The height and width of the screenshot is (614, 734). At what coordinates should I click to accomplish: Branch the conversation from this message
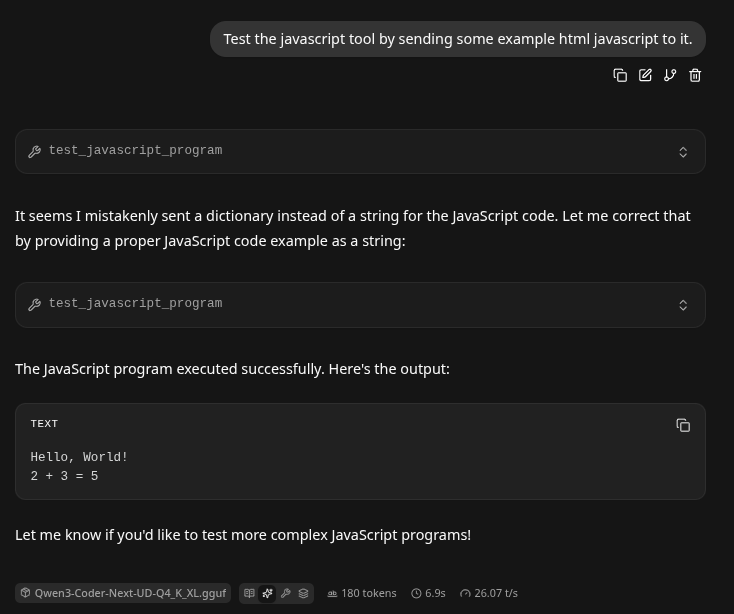point(670,75)
